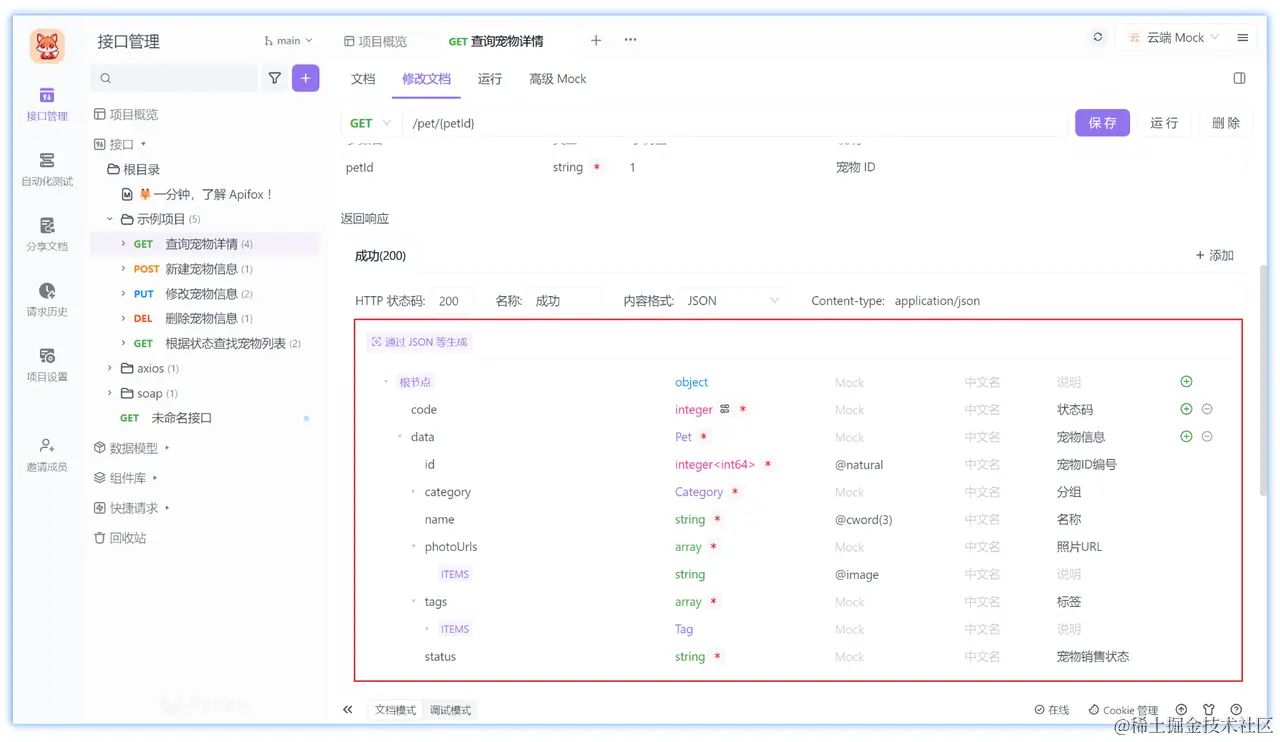Viewport: 1280px width, 742px height.
Task: Remove the data field row
Action: 1207,436
